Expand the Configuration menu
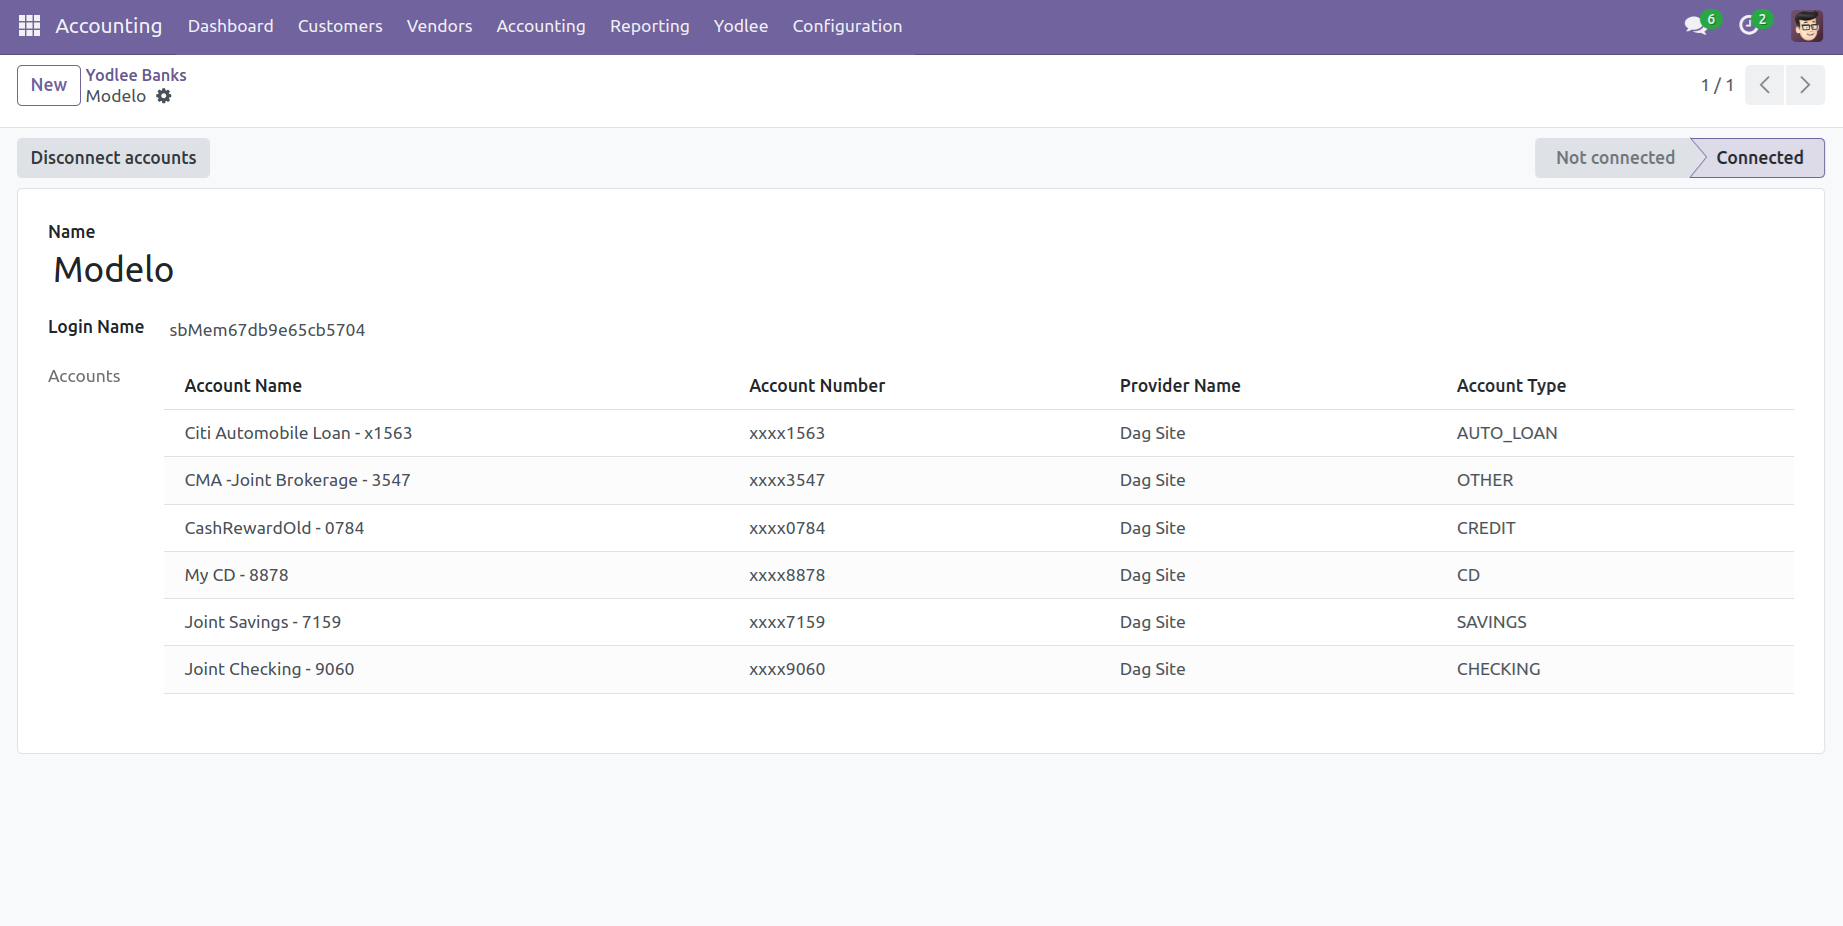1843x926 pixels. [847, 26]
